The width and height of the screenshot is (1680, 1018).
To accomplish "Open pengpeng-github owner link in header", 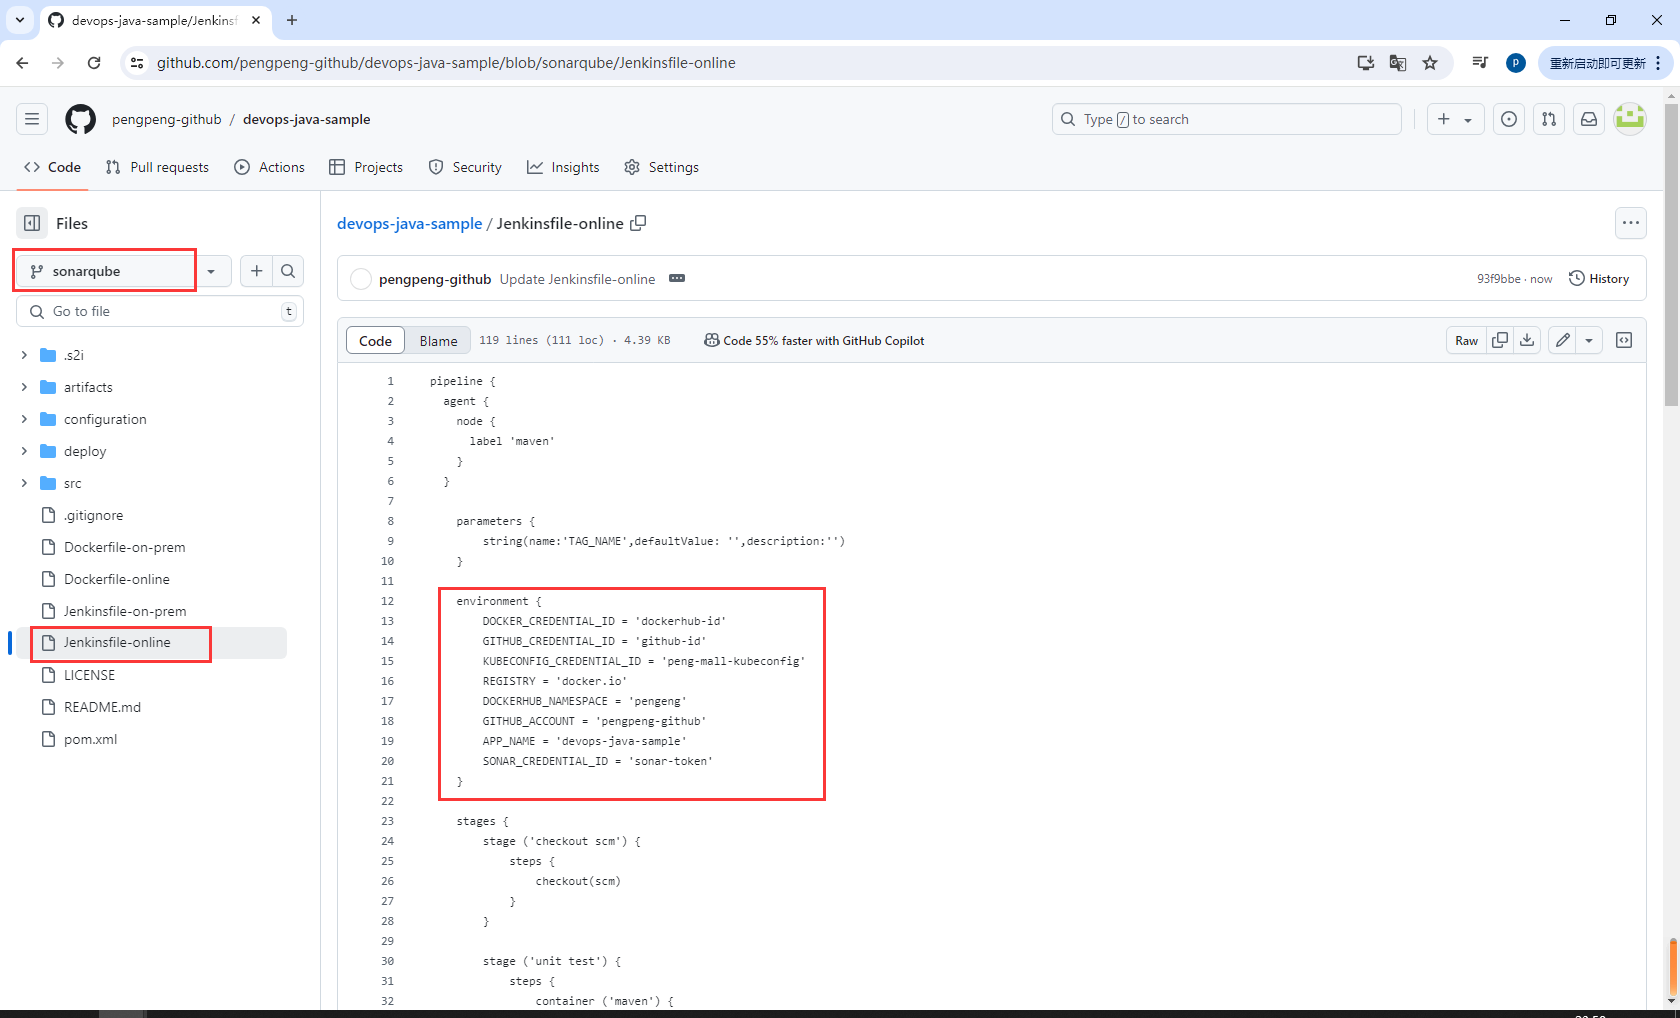I will click(167, 119).
